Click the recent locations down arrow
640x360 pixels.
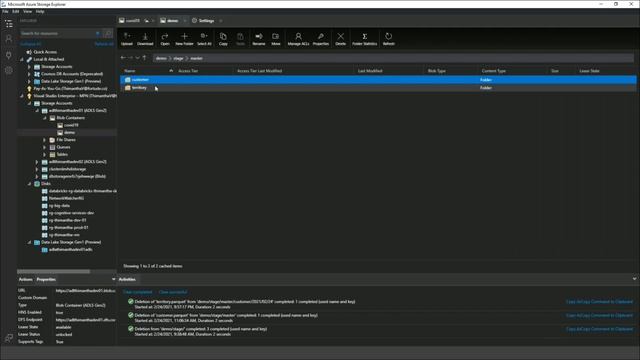click(x=138, y=58)
